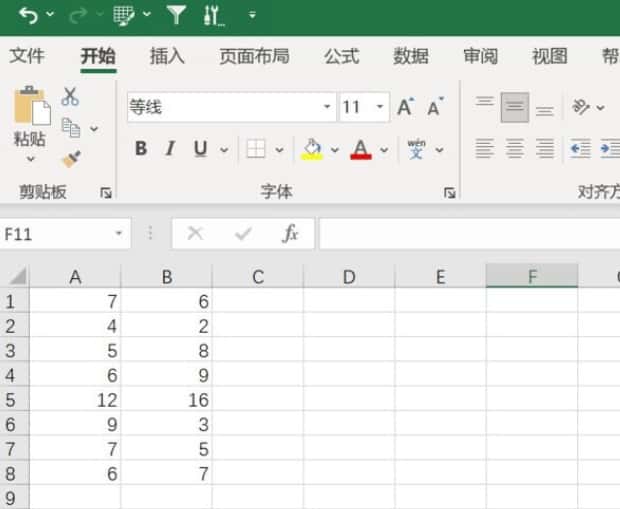Screen dimensions: 620x509
Task: Switch to the 插入 tab
Action: tap(167, 56)
